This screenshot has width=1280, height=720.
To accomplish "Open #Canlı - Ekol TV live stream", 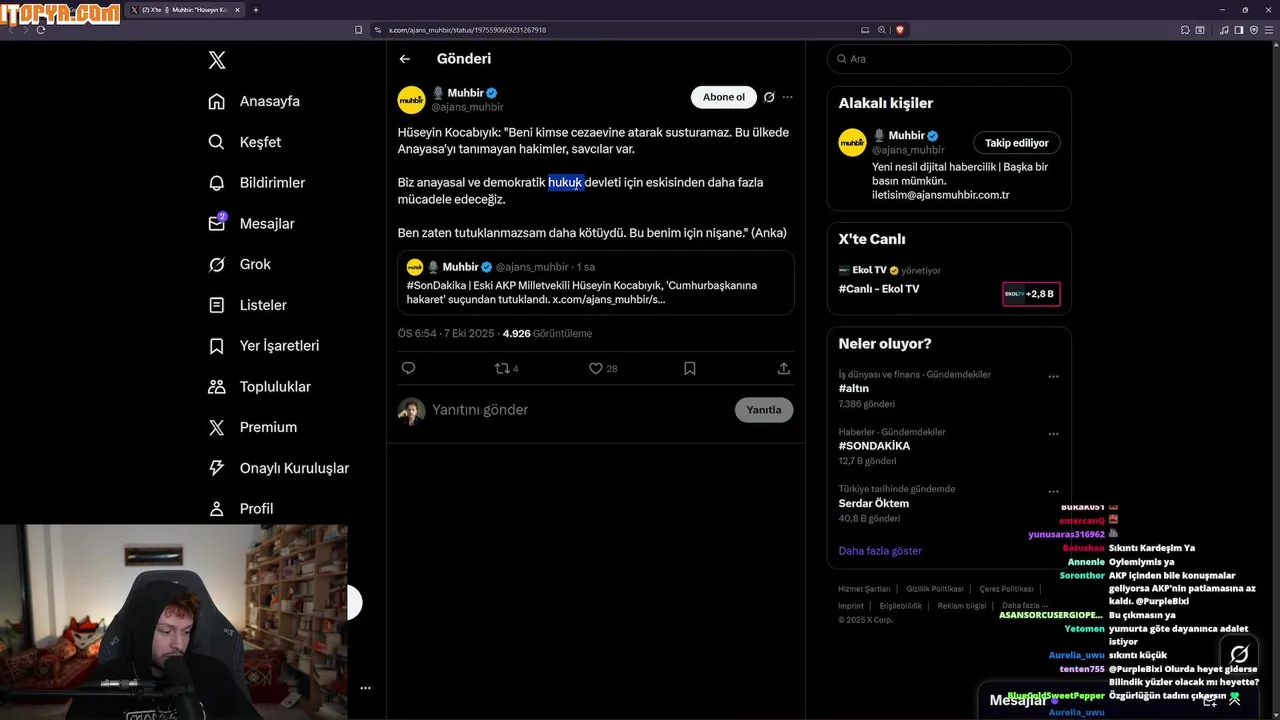I will (879, 289).
